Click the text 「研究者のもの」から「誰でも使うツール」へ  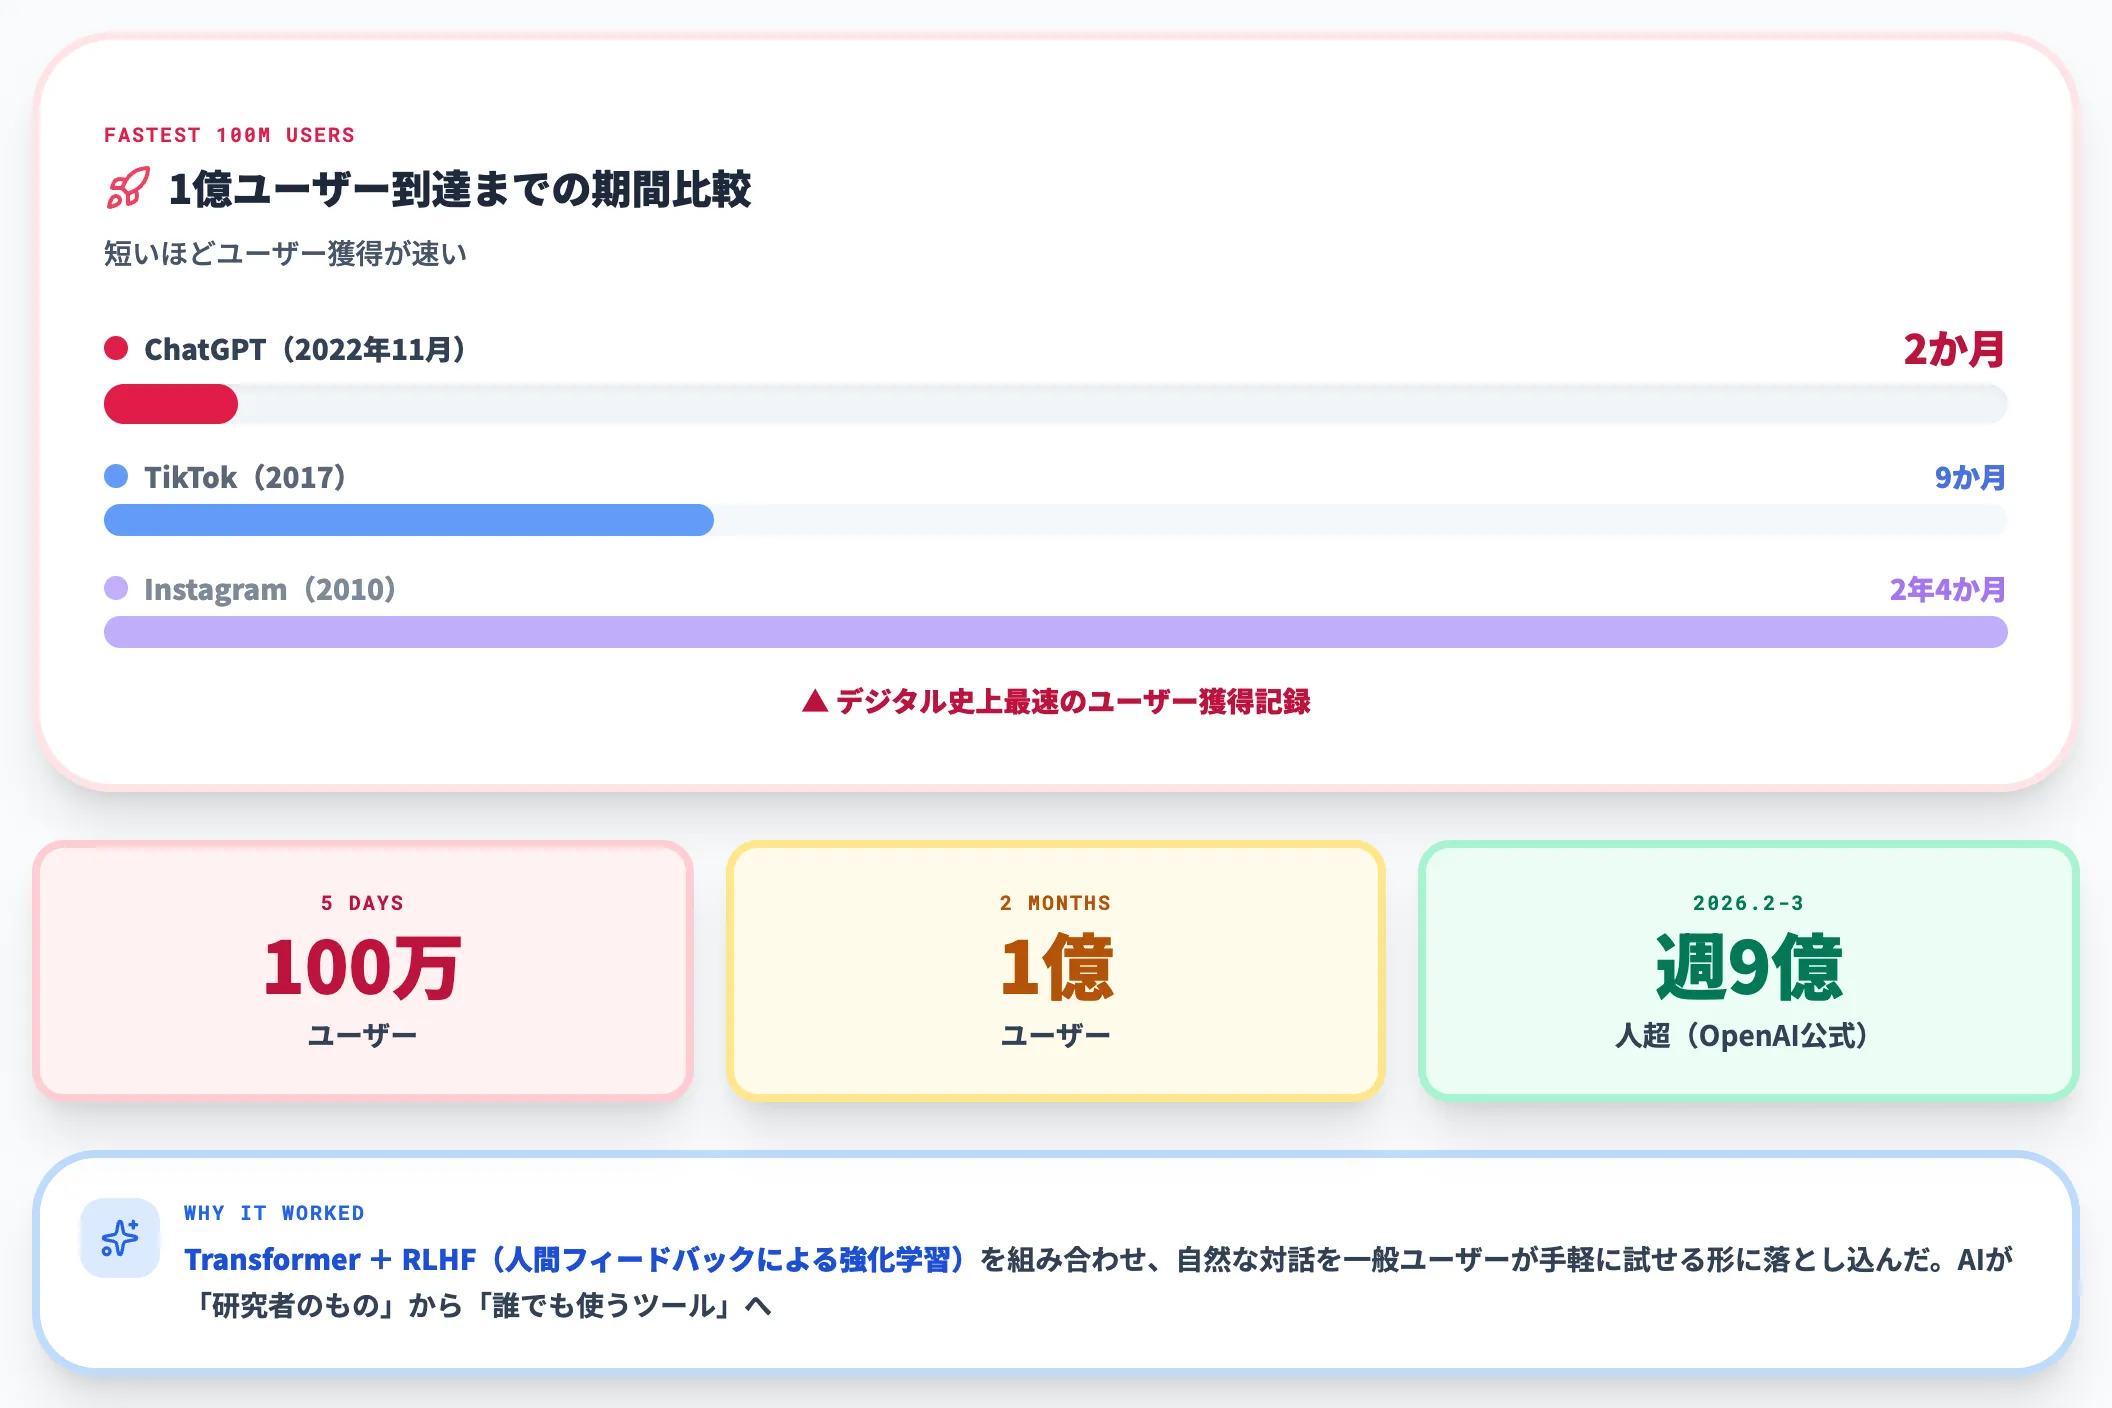click(478, 1305)
